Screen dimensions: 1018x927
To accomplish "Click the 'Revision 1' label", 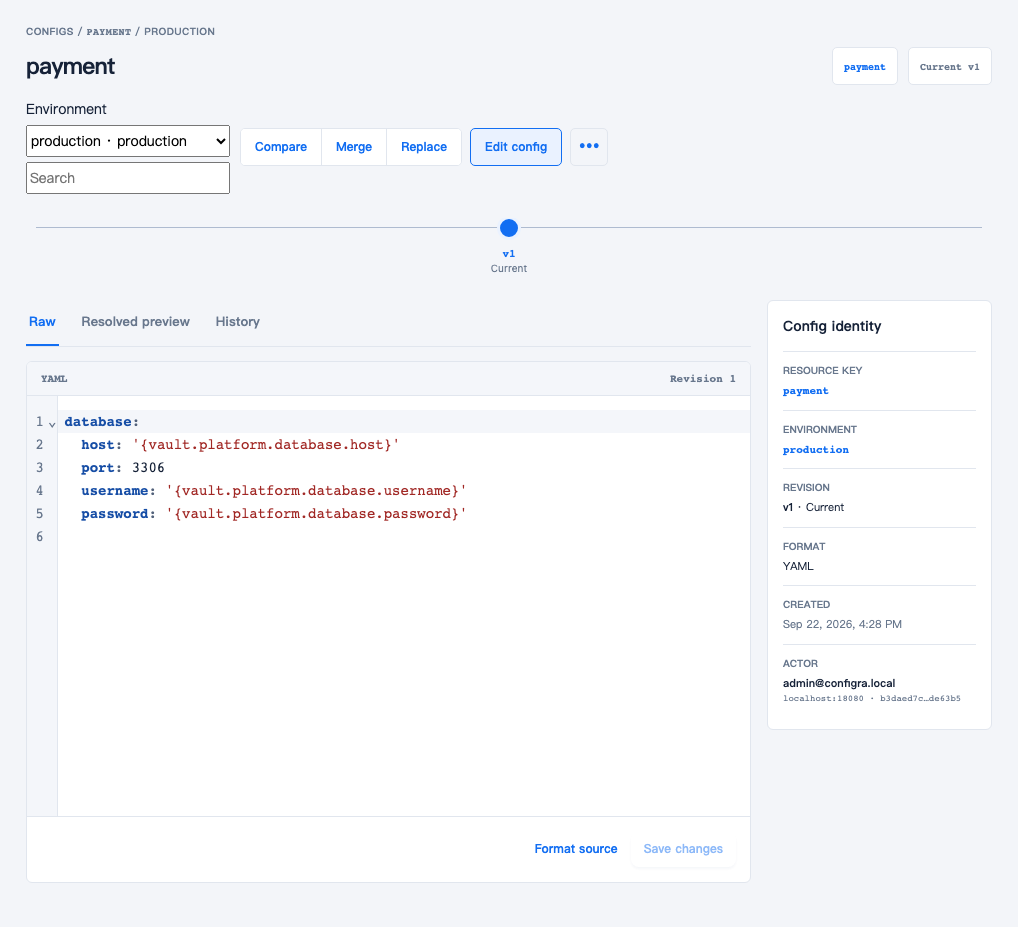I will coord(702,378).
